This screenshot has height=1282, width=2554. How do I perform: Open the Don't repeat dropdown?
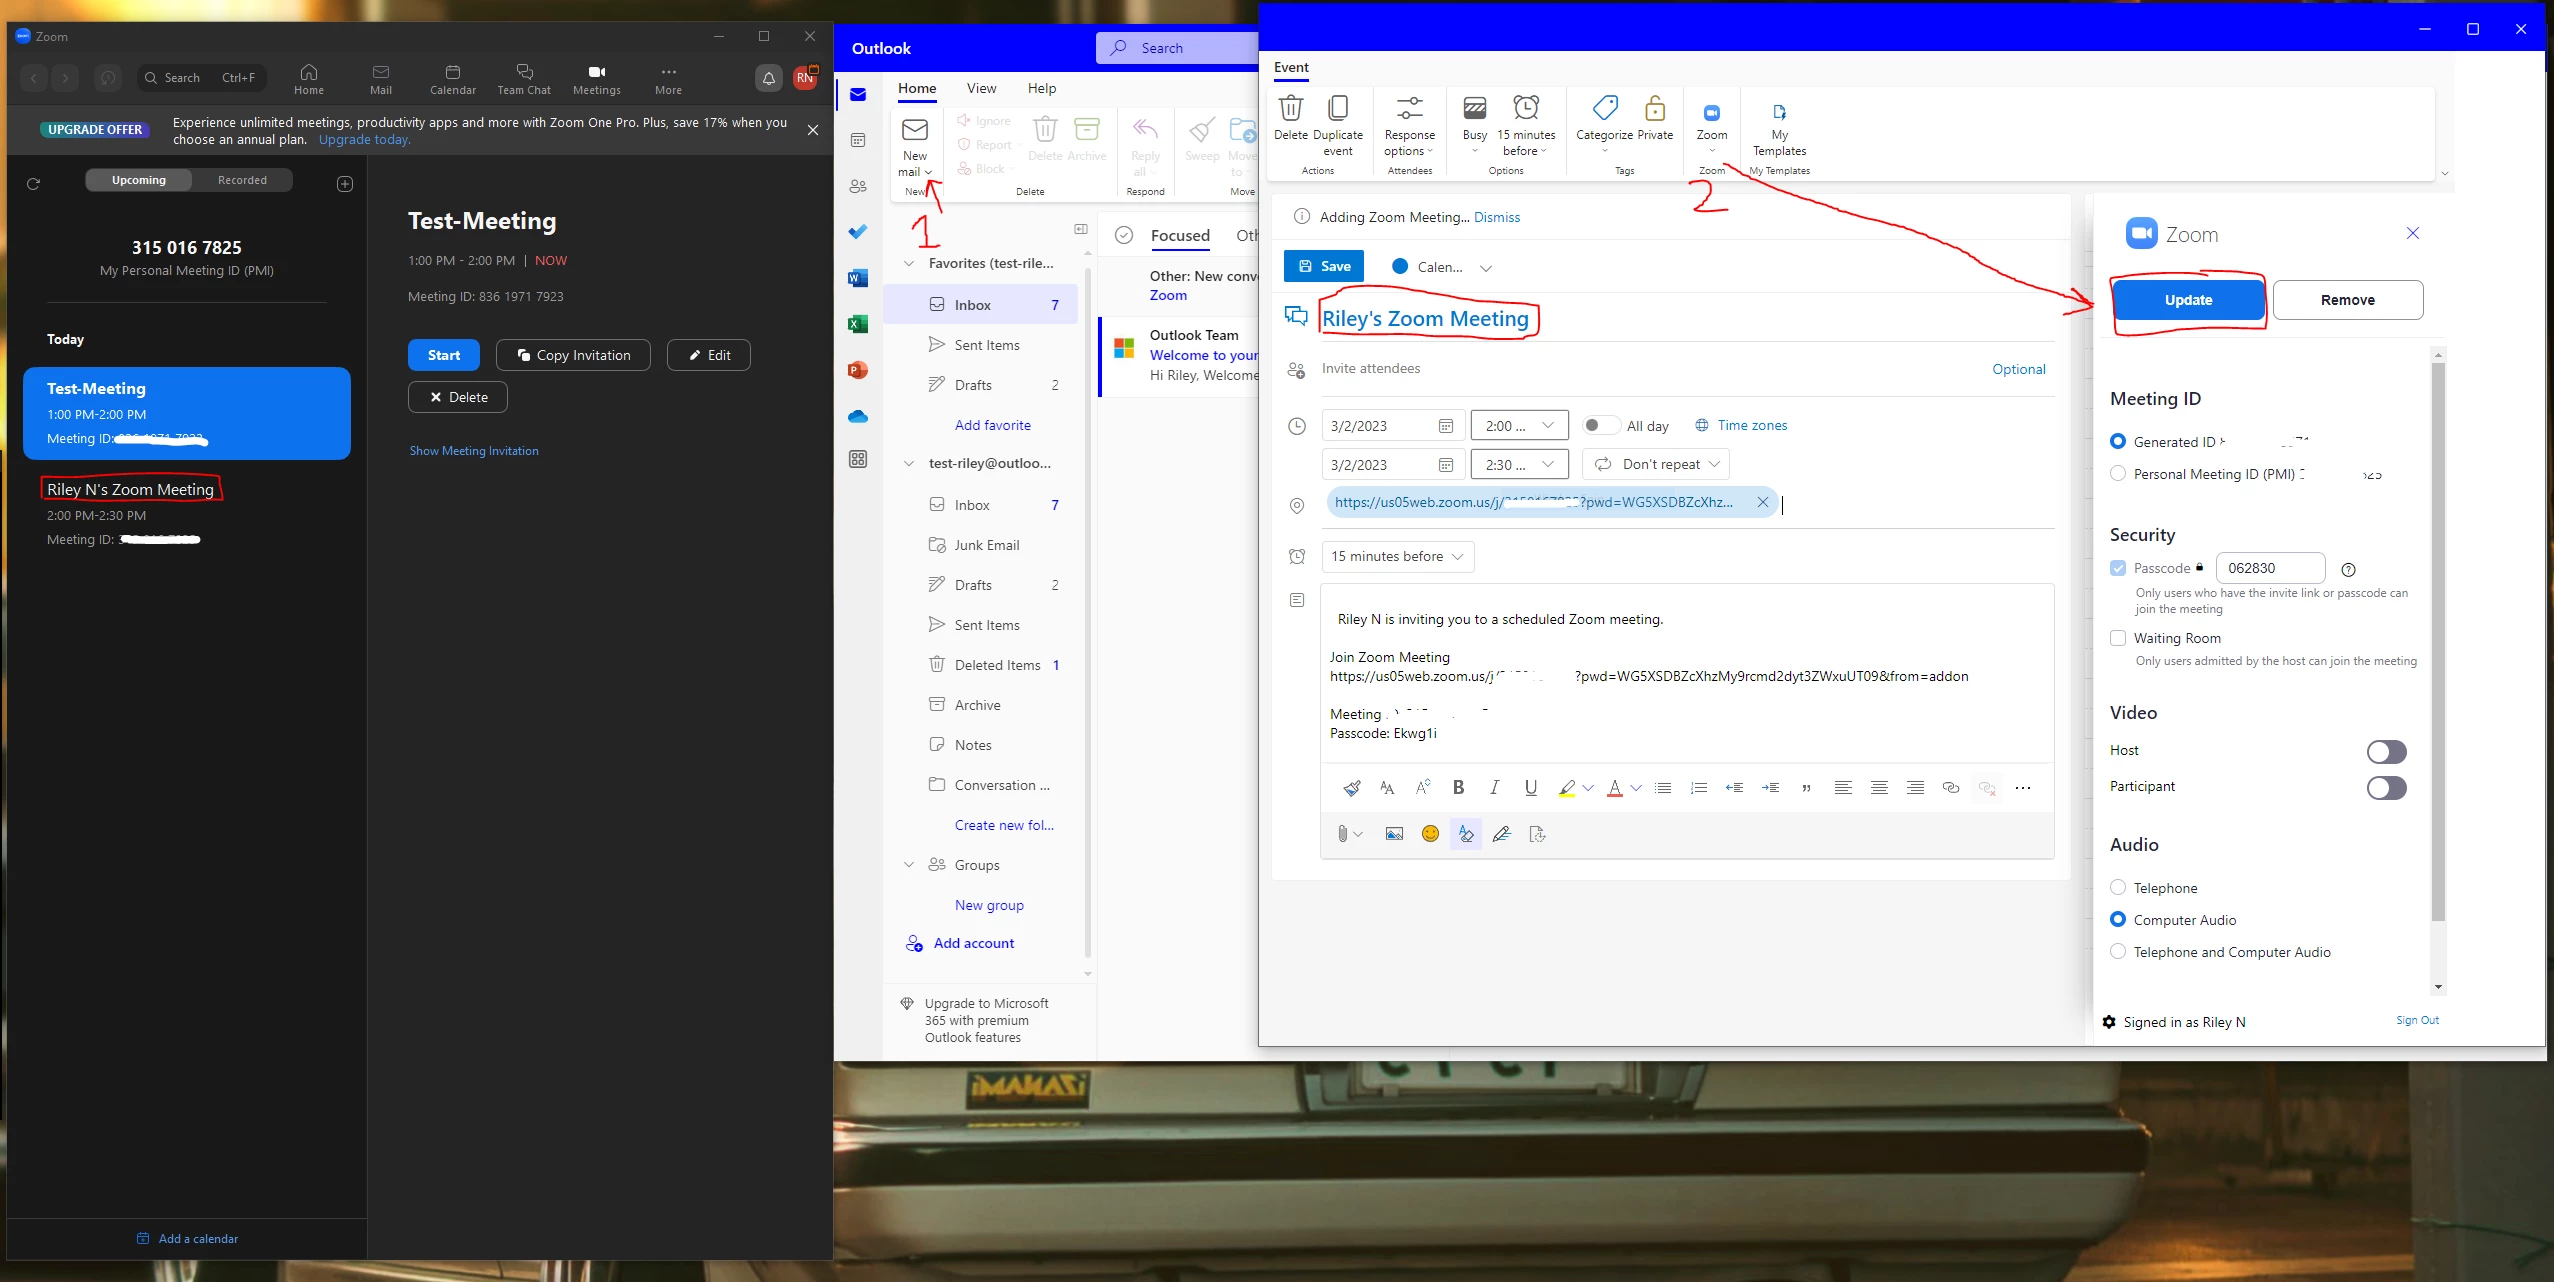(1656, 464)
